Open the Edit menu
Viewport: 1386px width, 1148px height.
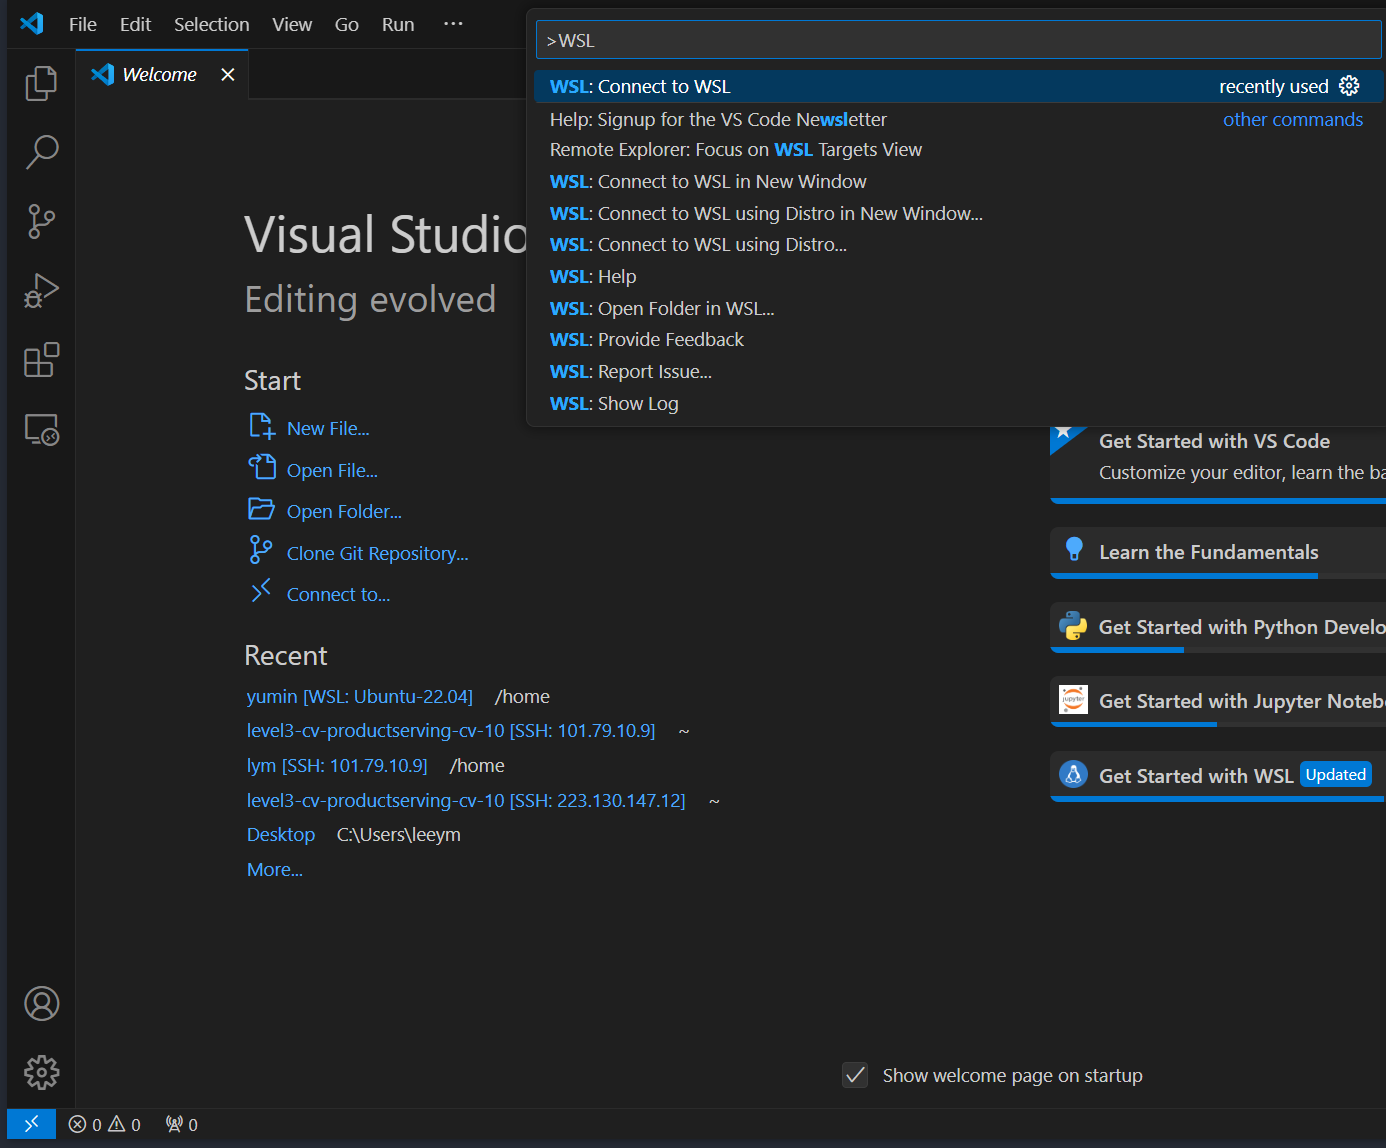135,24
